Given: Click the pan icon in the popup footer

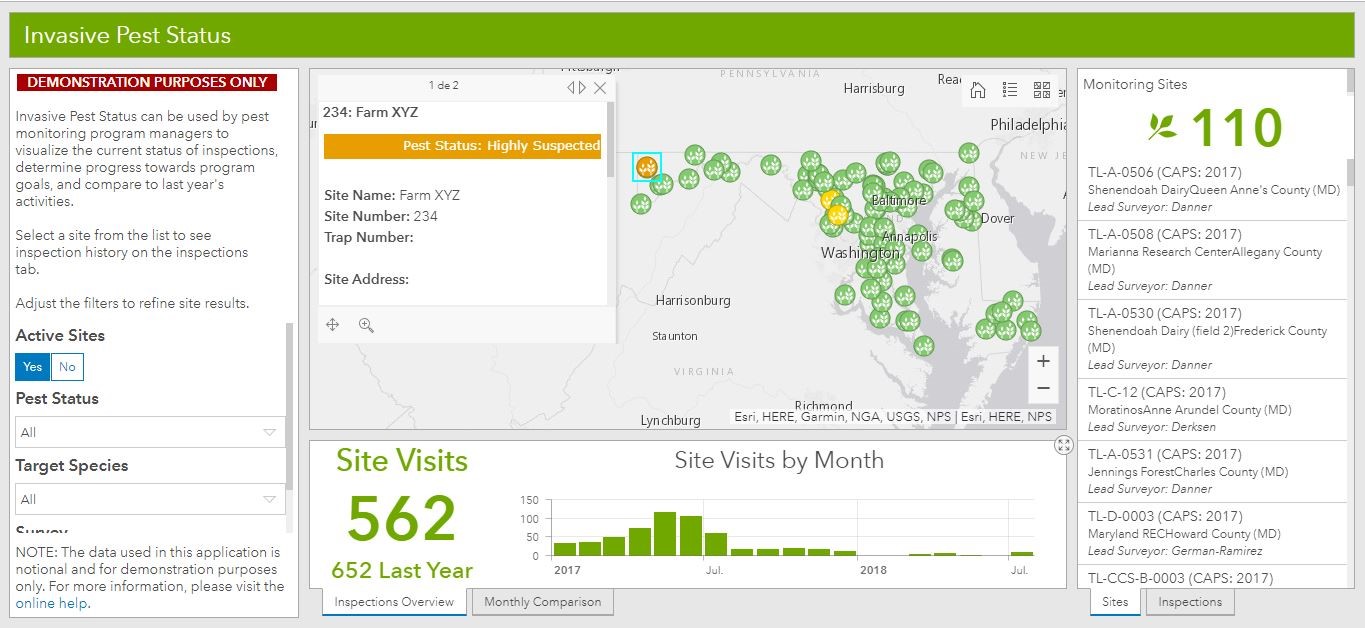Looking at the screenshot, I should pos(333,325).
